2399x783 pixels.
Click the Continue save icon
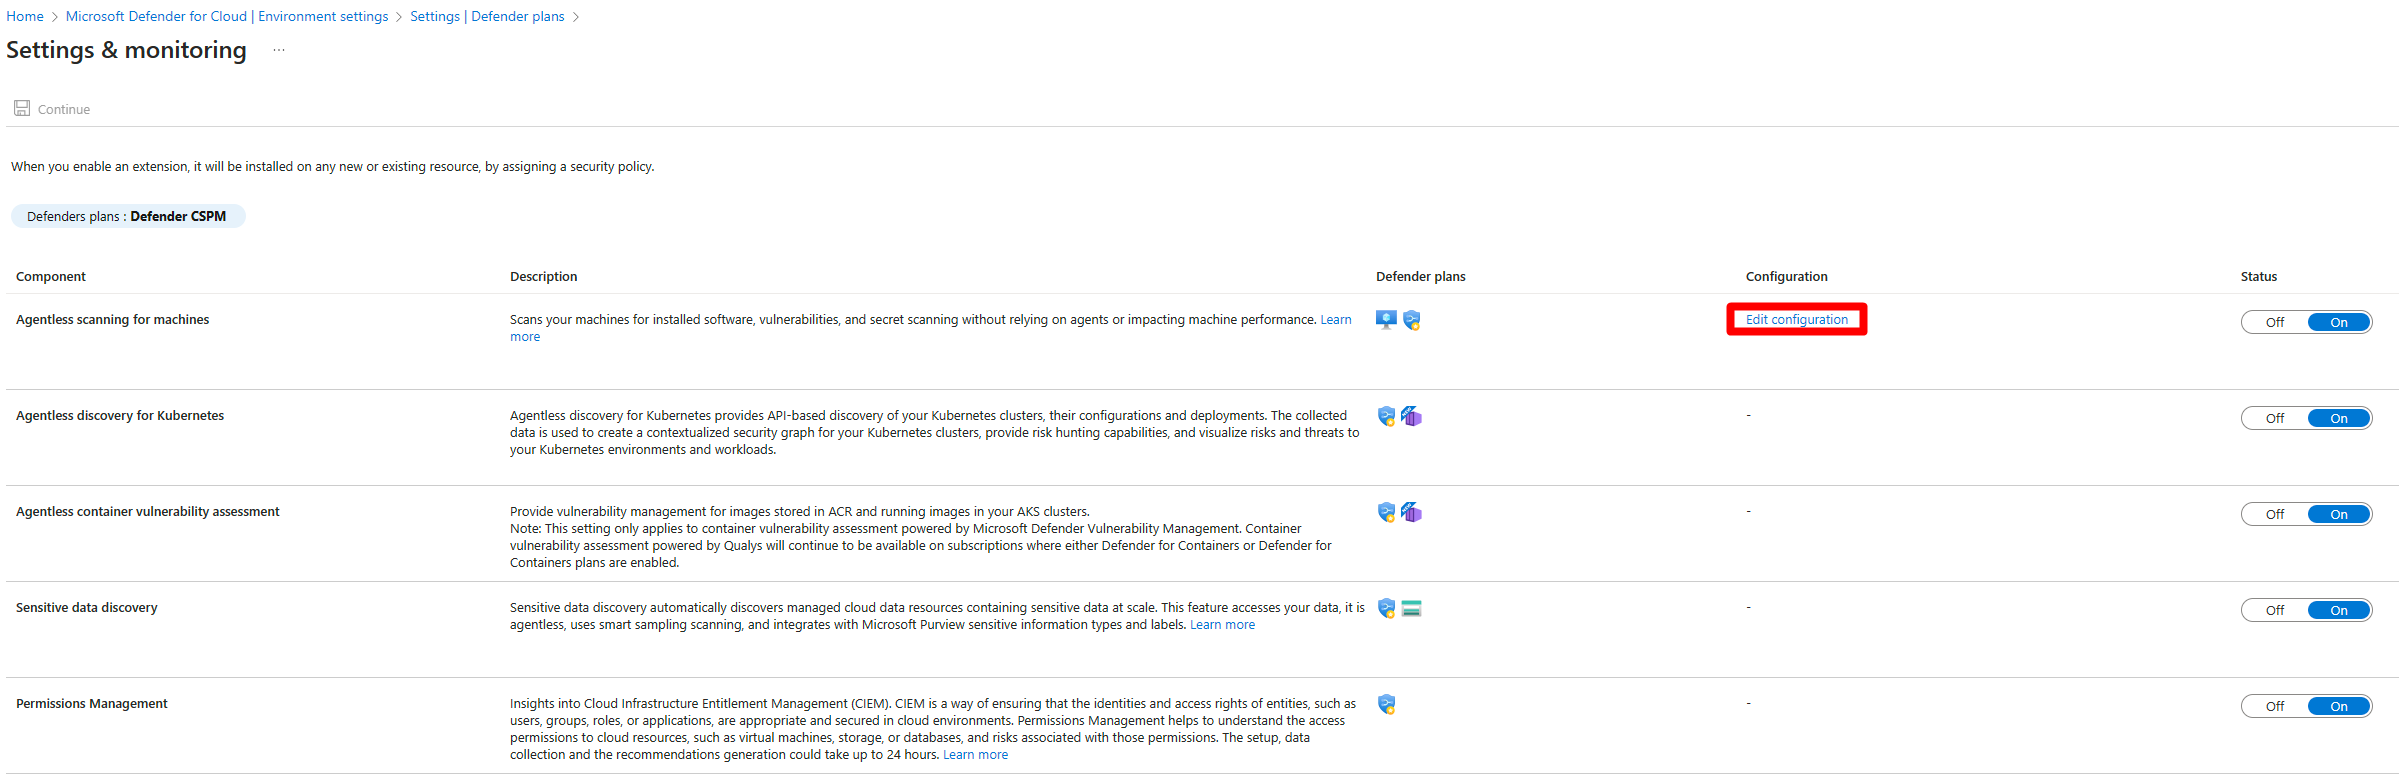(22, 108)
